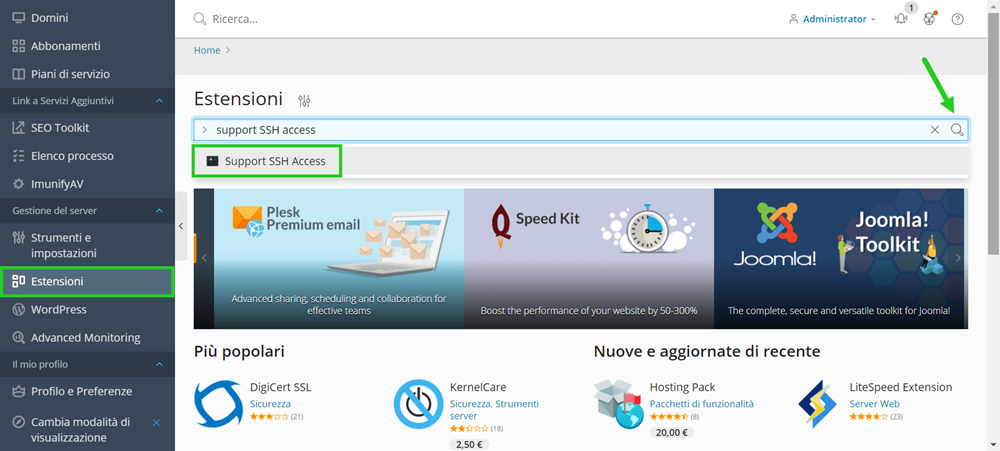Viewport: 1000px width, 451px height.
Task: Open the Plesk Premium email banner
Action: [x=339, y=258]
